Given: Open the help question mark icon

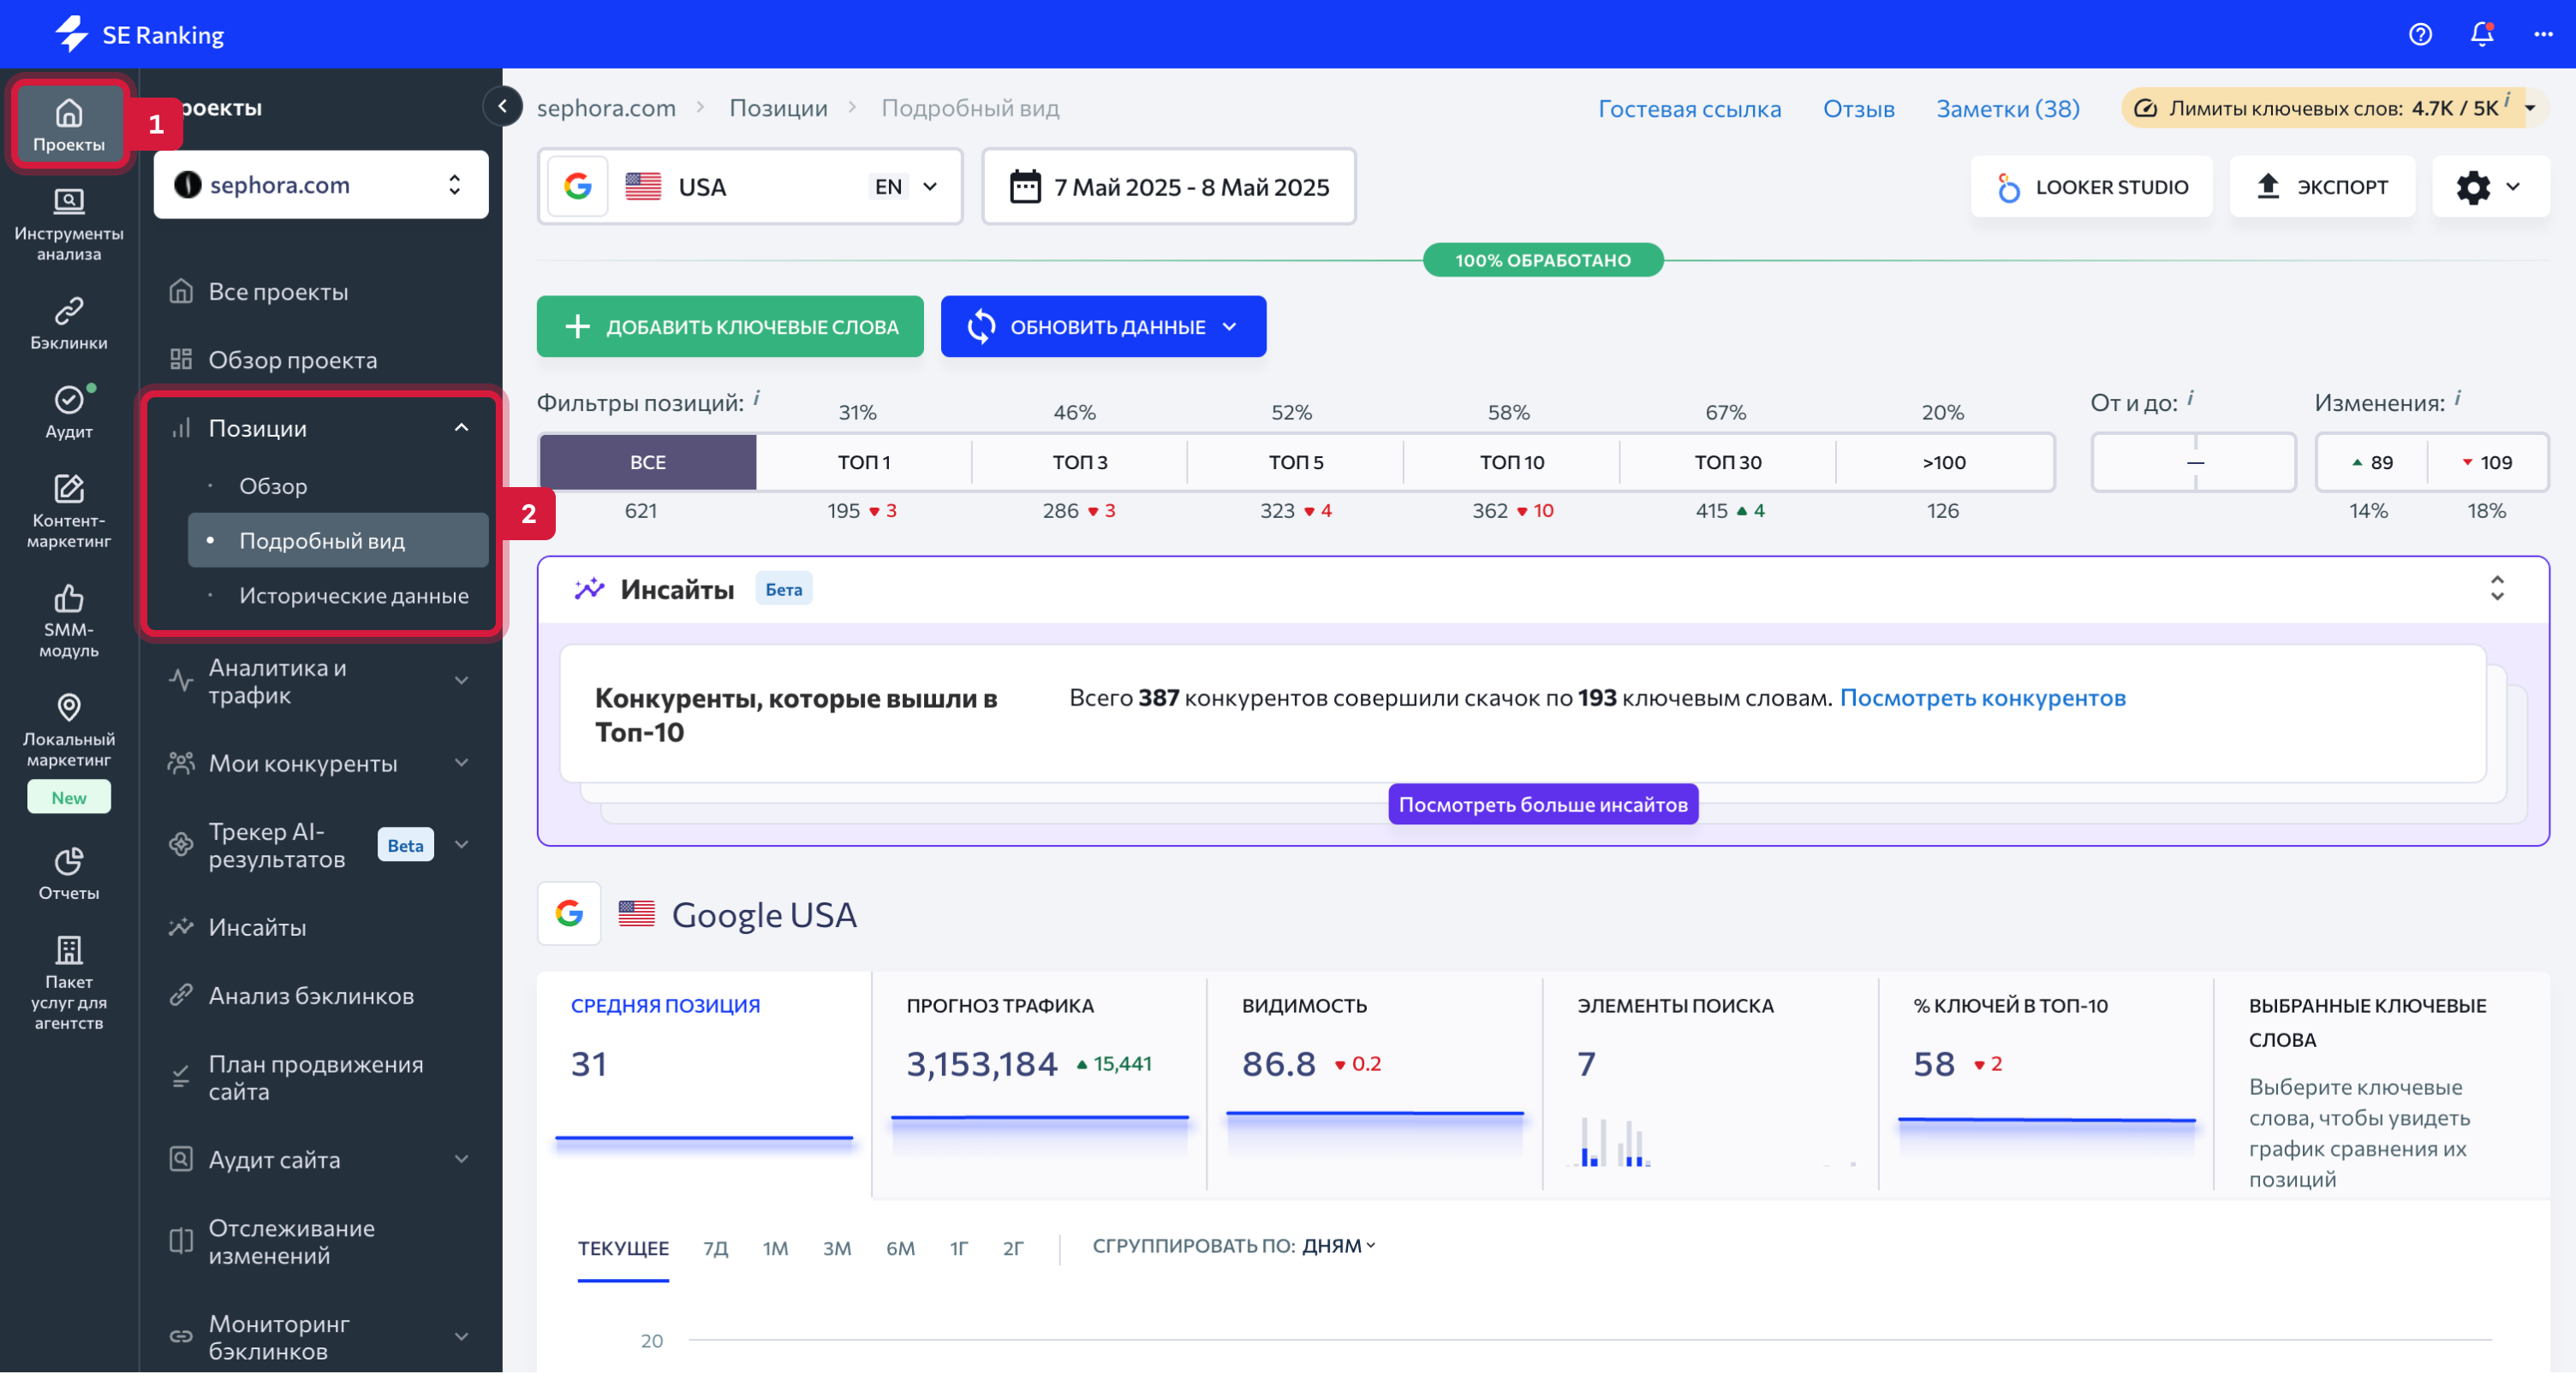Looking at the screenshot, I should 2420,34.
